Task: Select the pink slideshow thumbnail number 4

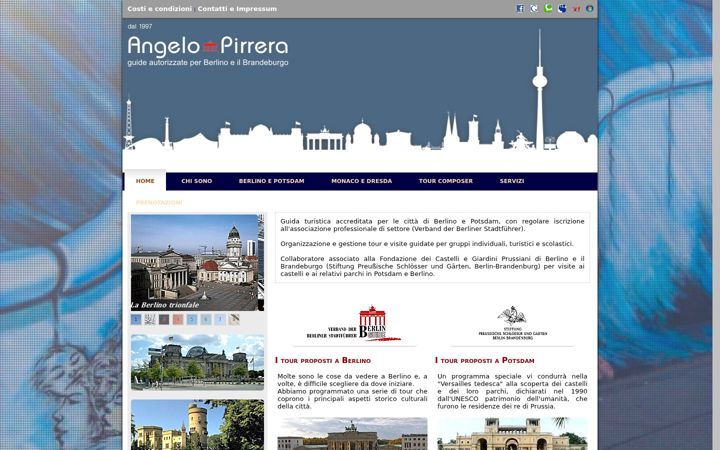Action: [x=178, y=319]
